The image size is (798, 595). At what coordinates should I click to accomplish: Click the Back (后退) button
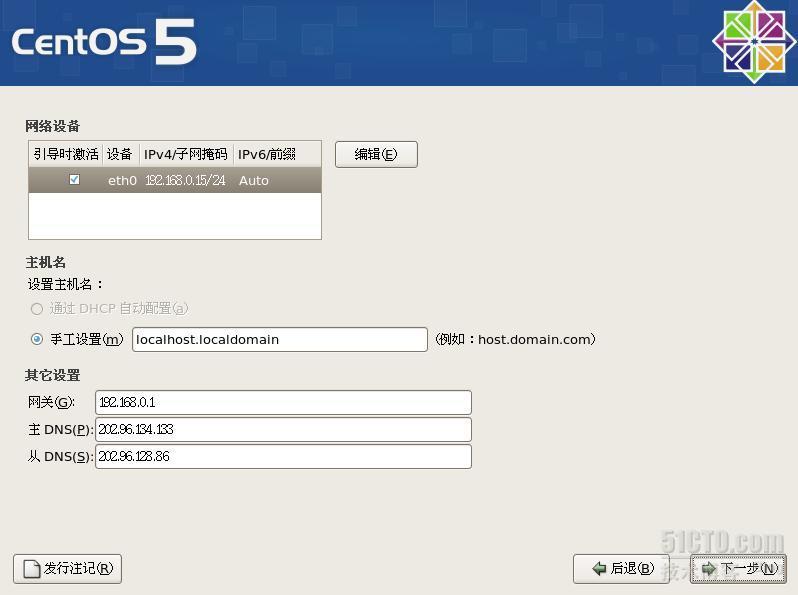[621, 568]
